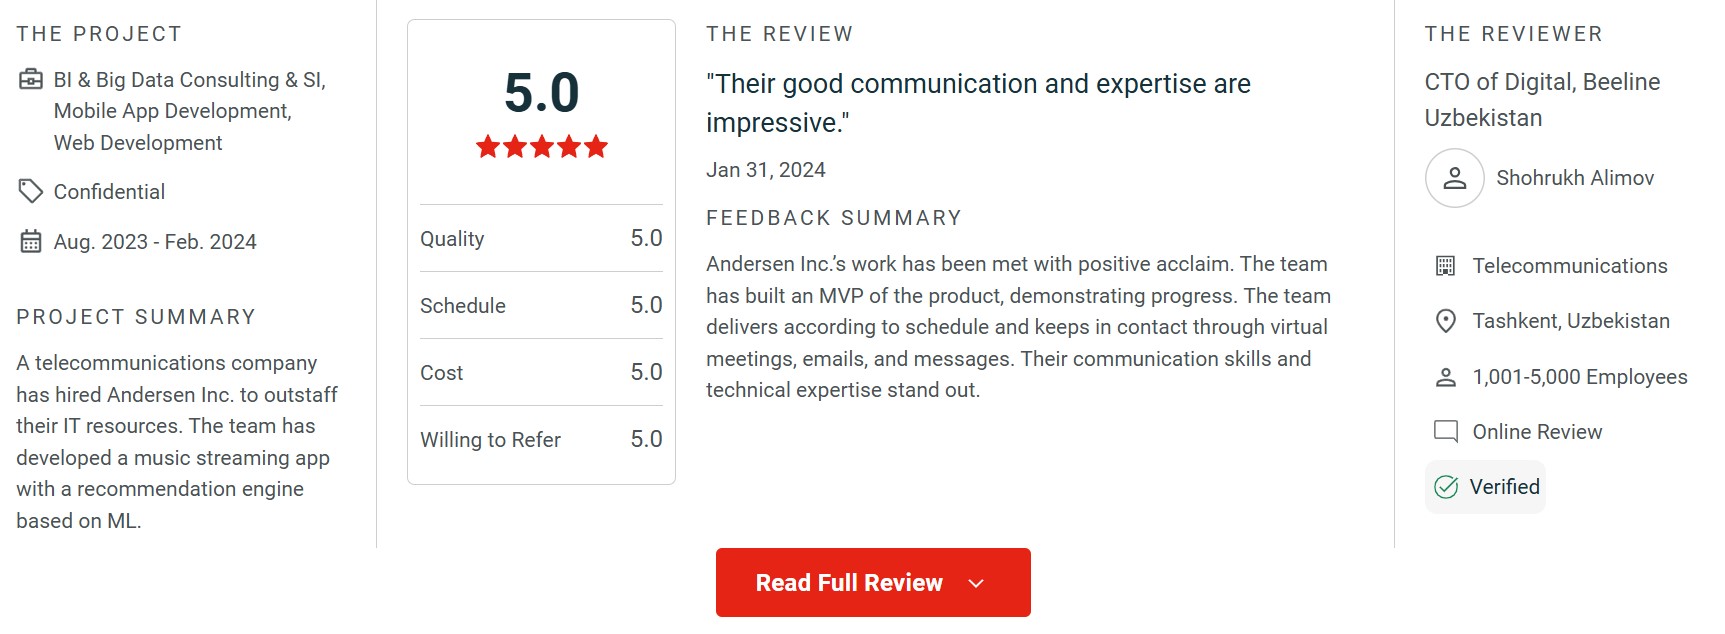Click the Willing to Refer row

point(541,439)
